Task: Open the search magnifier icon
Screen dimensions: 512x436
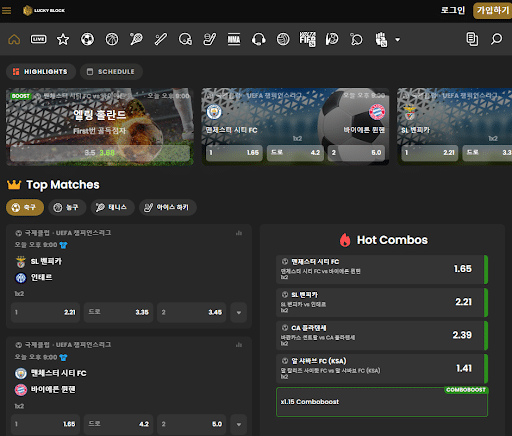Action: (x=496, y=39)
